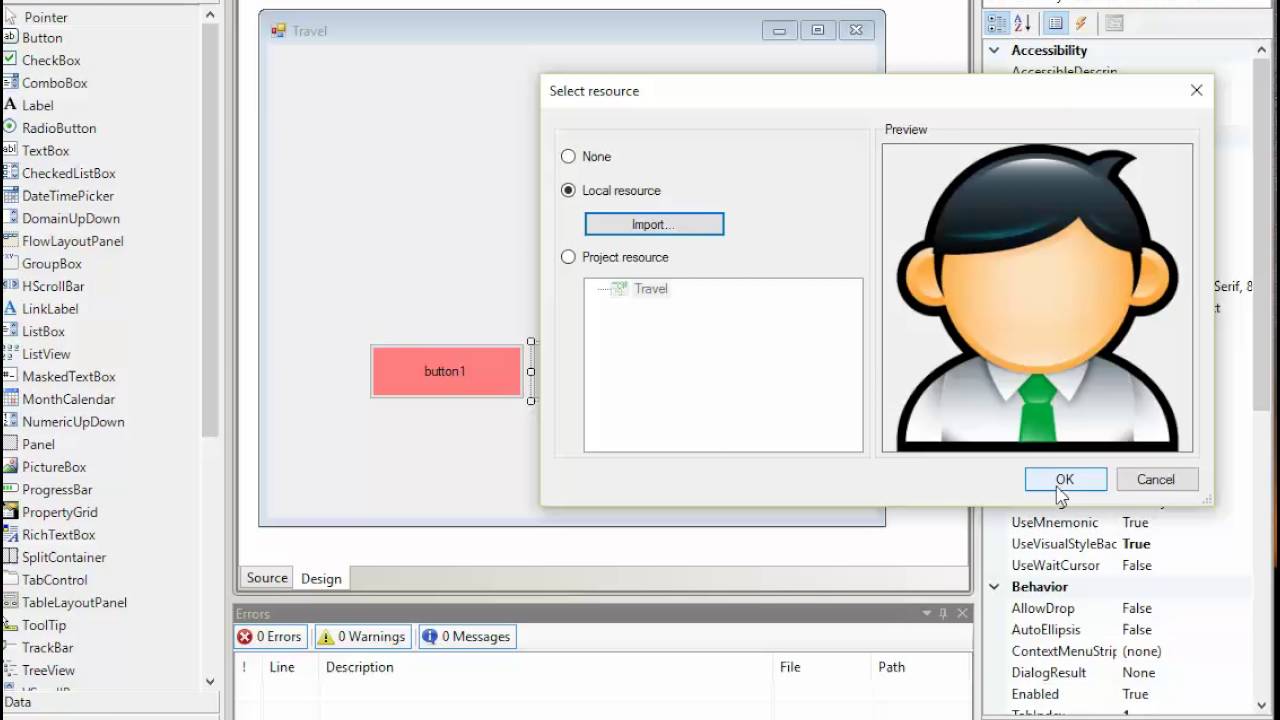Screen dimensions: 1280x720
Task: Select the Local resource radio button
Action: point(568,190)
